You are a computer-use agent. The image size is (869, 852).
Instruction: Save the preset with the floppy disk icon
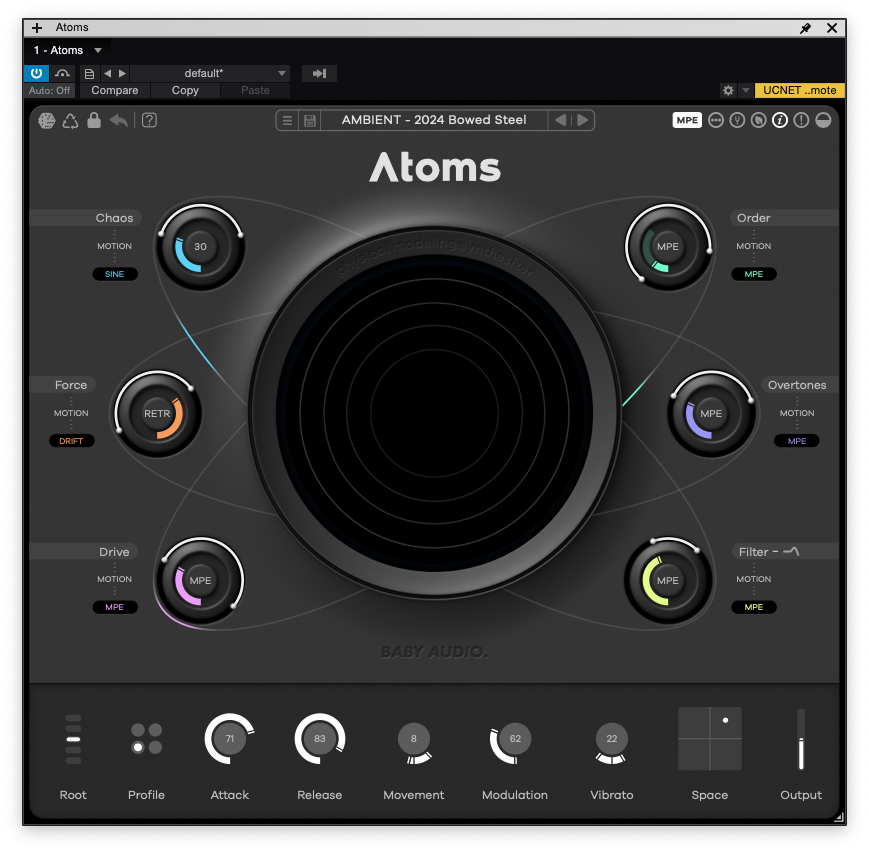click(310, 120)
